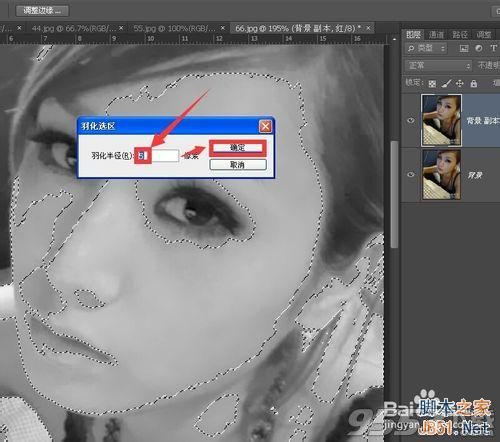Open the 55.jpg document tab
500x442 pixels.
click(x=175, y=29)
